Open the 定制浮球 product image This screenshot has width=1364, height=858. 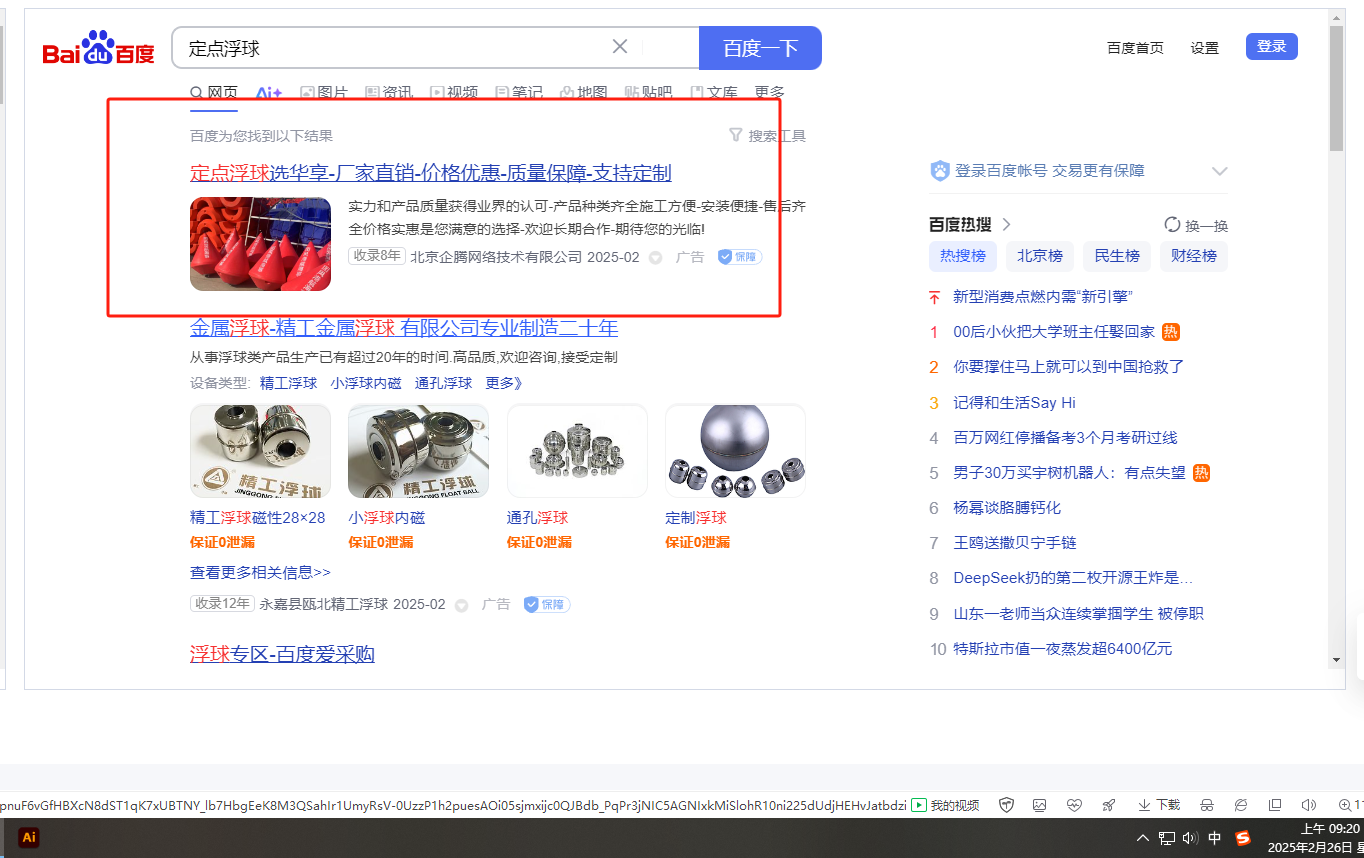pos(735,451)
